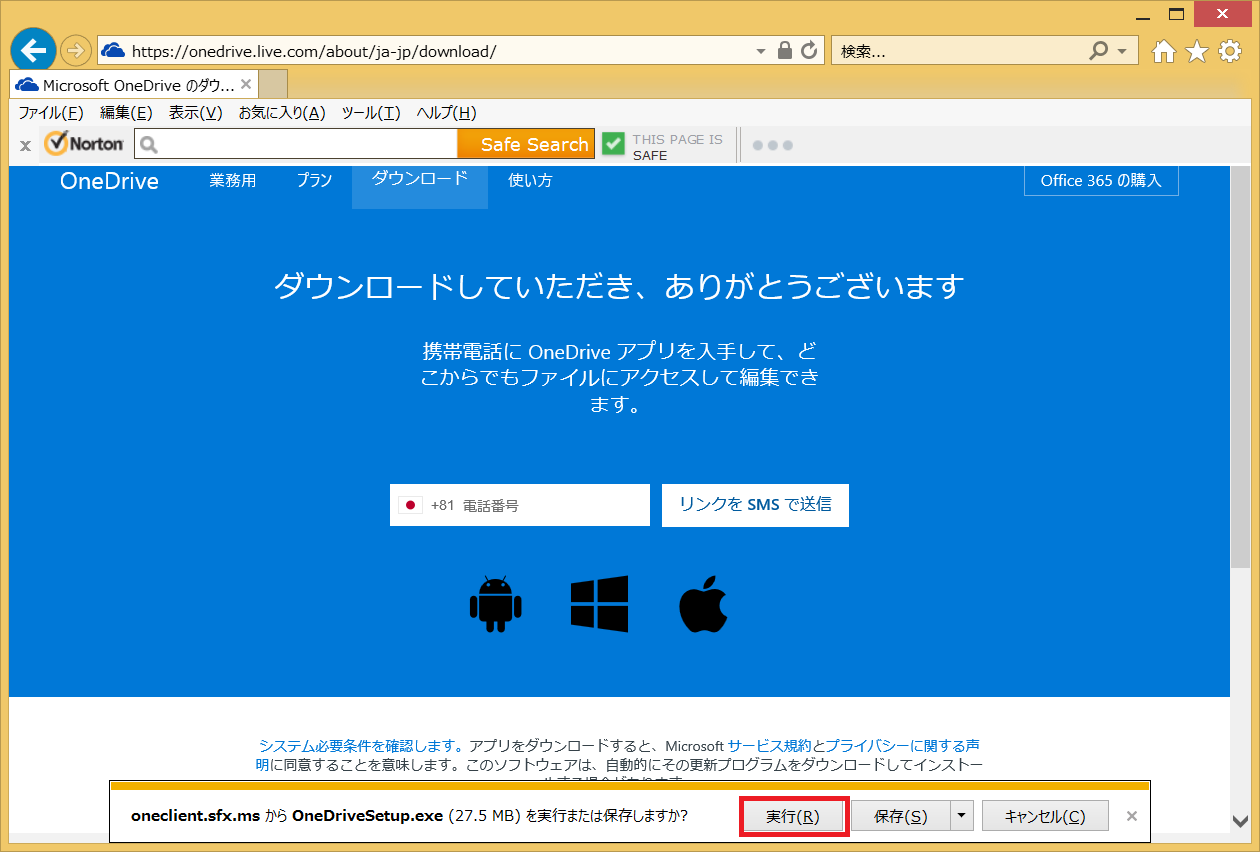Go to the プラン navigation item
The height and width of the screenshot is (852, 1260).
pyautogui.click(x=314, y=181)
